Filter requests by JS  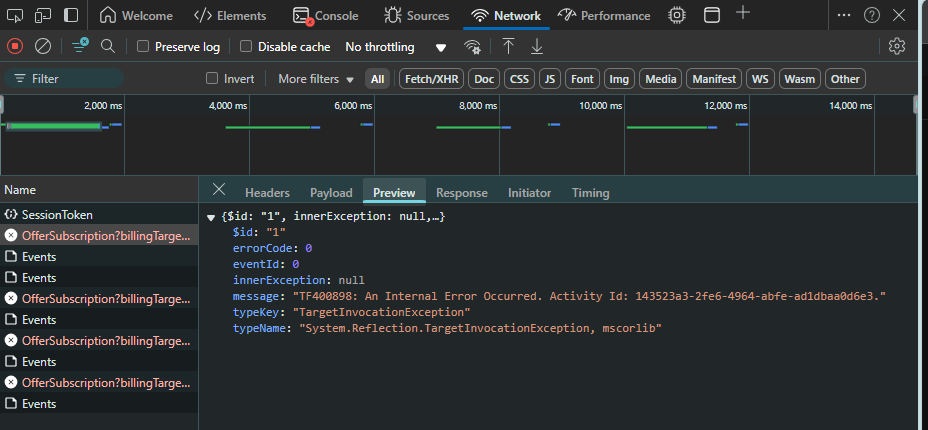[550, 79]
